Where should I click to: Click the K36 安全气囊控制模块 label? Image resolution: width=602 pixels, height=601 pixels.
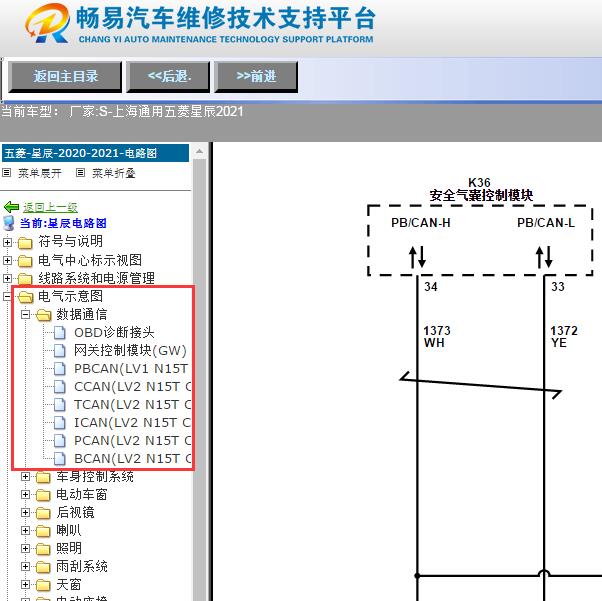481,189
